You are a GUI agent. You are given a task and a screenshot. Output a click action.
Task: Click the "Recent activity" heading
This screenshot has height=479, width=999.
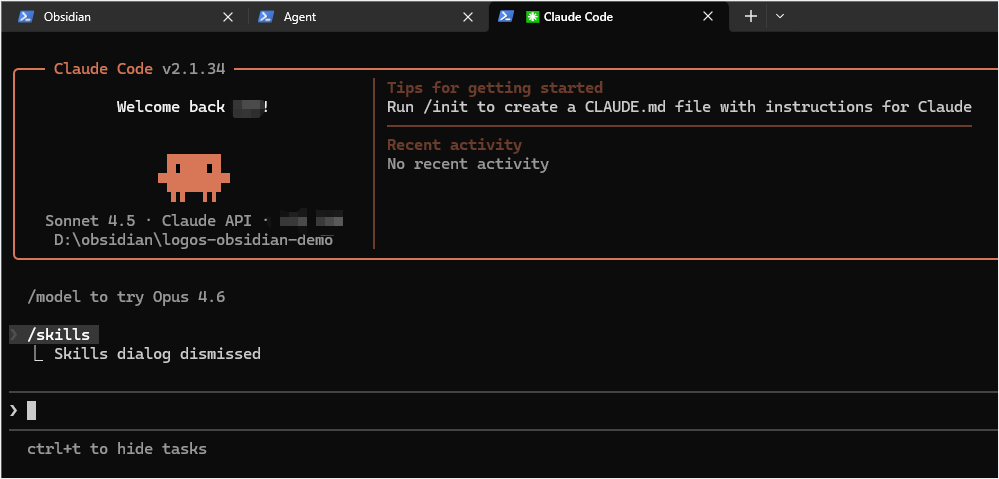coord(454,145)
